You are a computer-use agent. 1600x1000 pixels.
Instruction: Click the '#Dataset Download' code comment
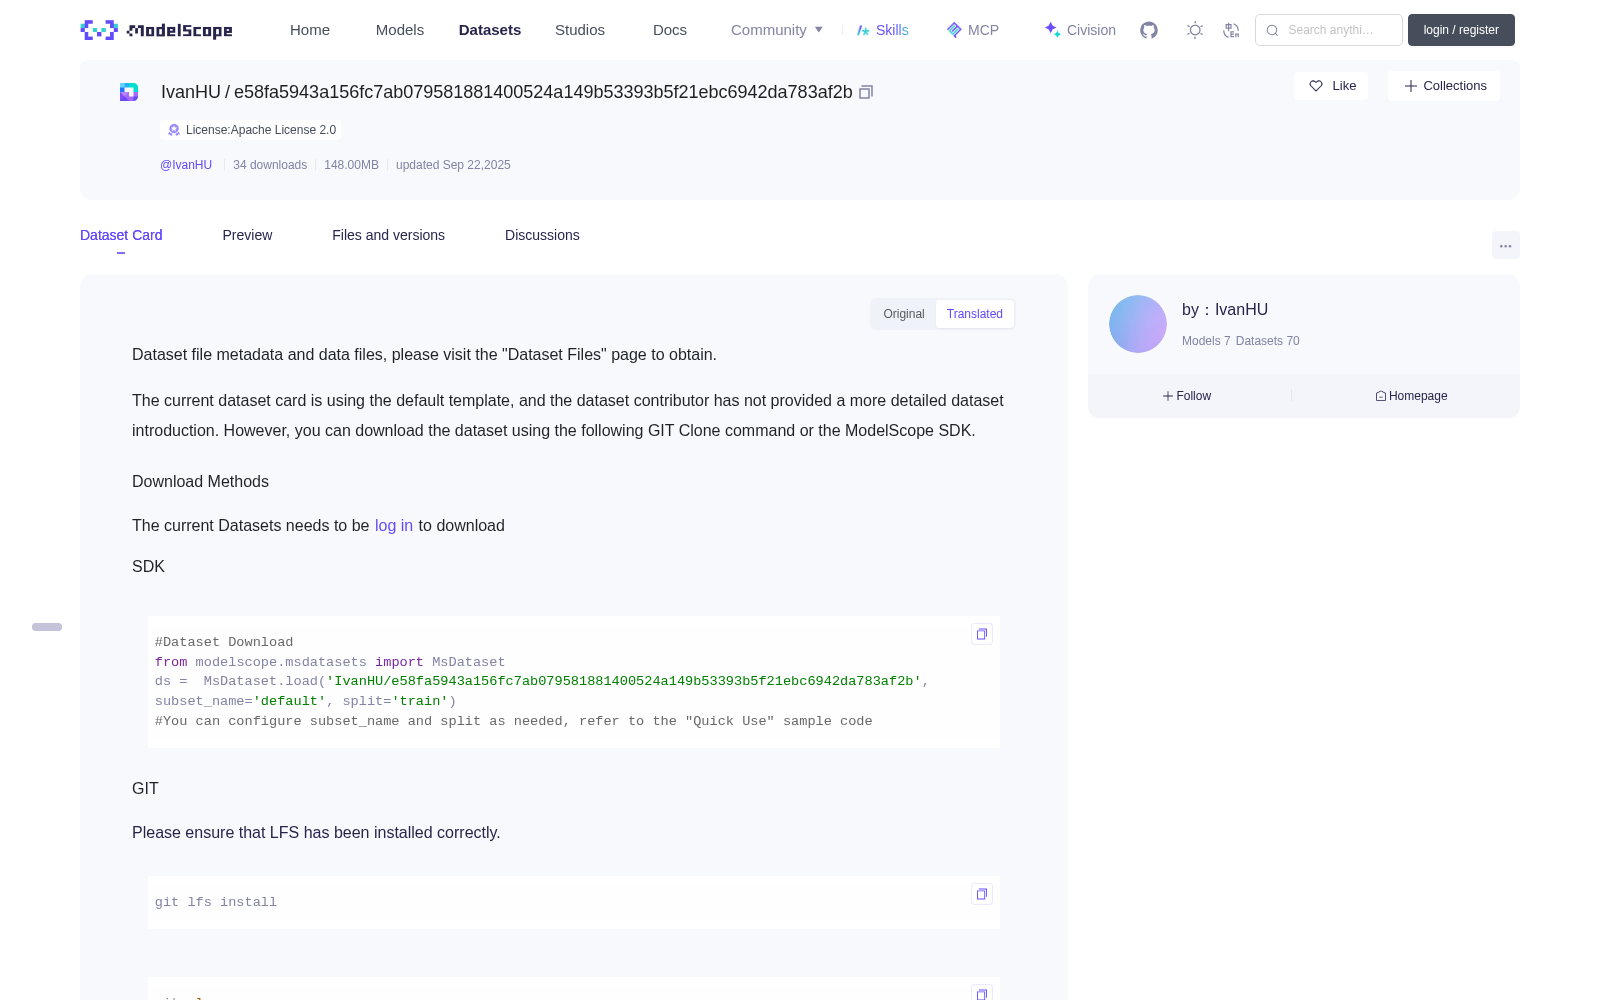click(x=224, y=642)
